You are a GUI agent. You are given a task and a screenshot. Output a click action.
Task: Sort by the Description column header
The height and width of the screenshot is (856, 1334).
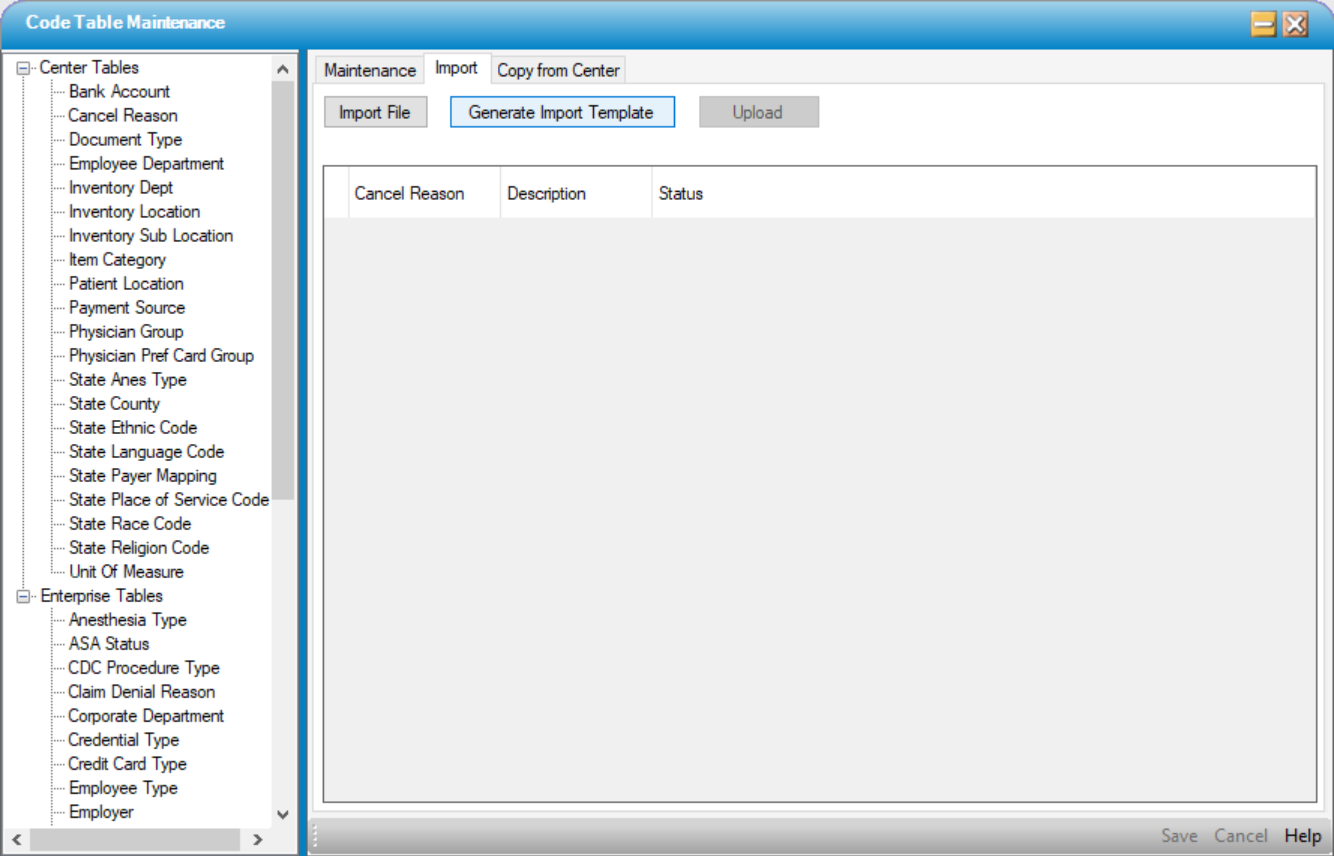click(x=546, y=194)
